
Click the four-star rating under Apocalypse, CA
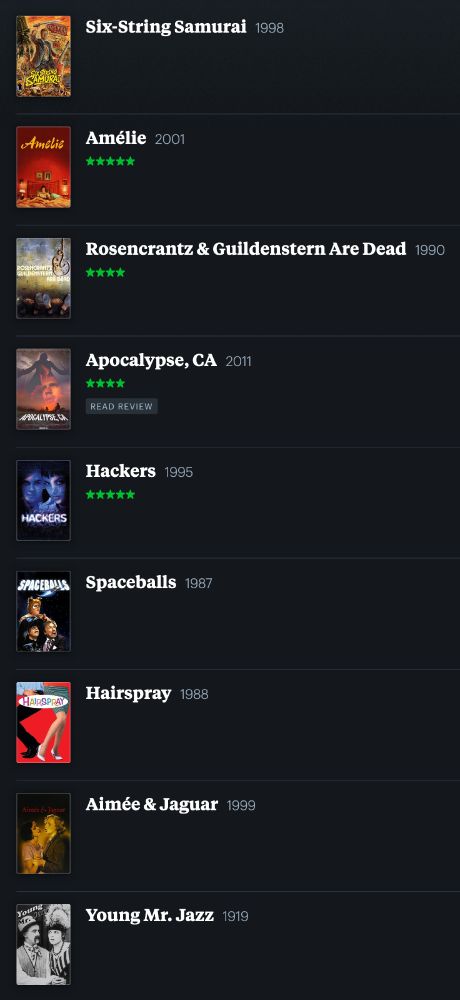105,383
